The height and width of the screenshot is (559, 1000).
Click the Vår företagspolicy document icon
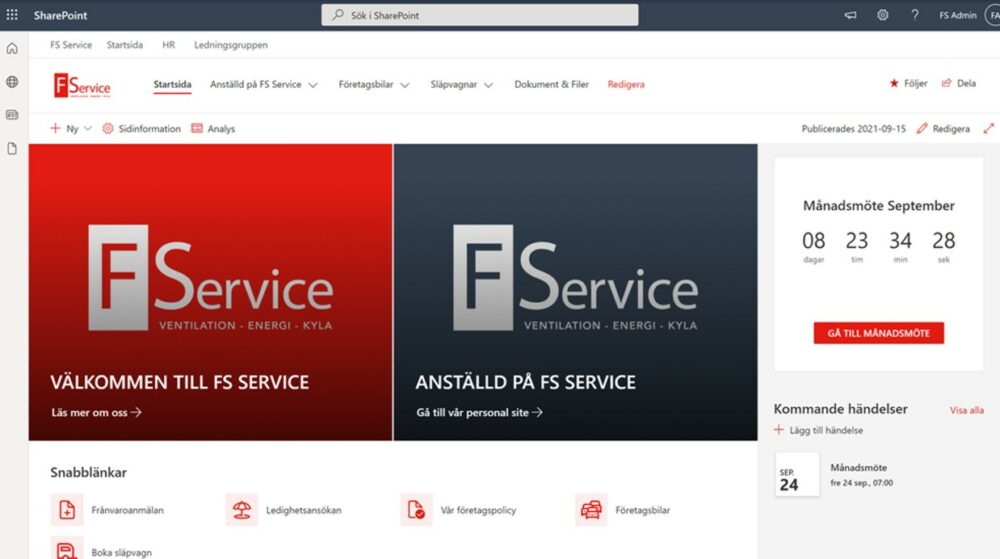coord(416,509)
